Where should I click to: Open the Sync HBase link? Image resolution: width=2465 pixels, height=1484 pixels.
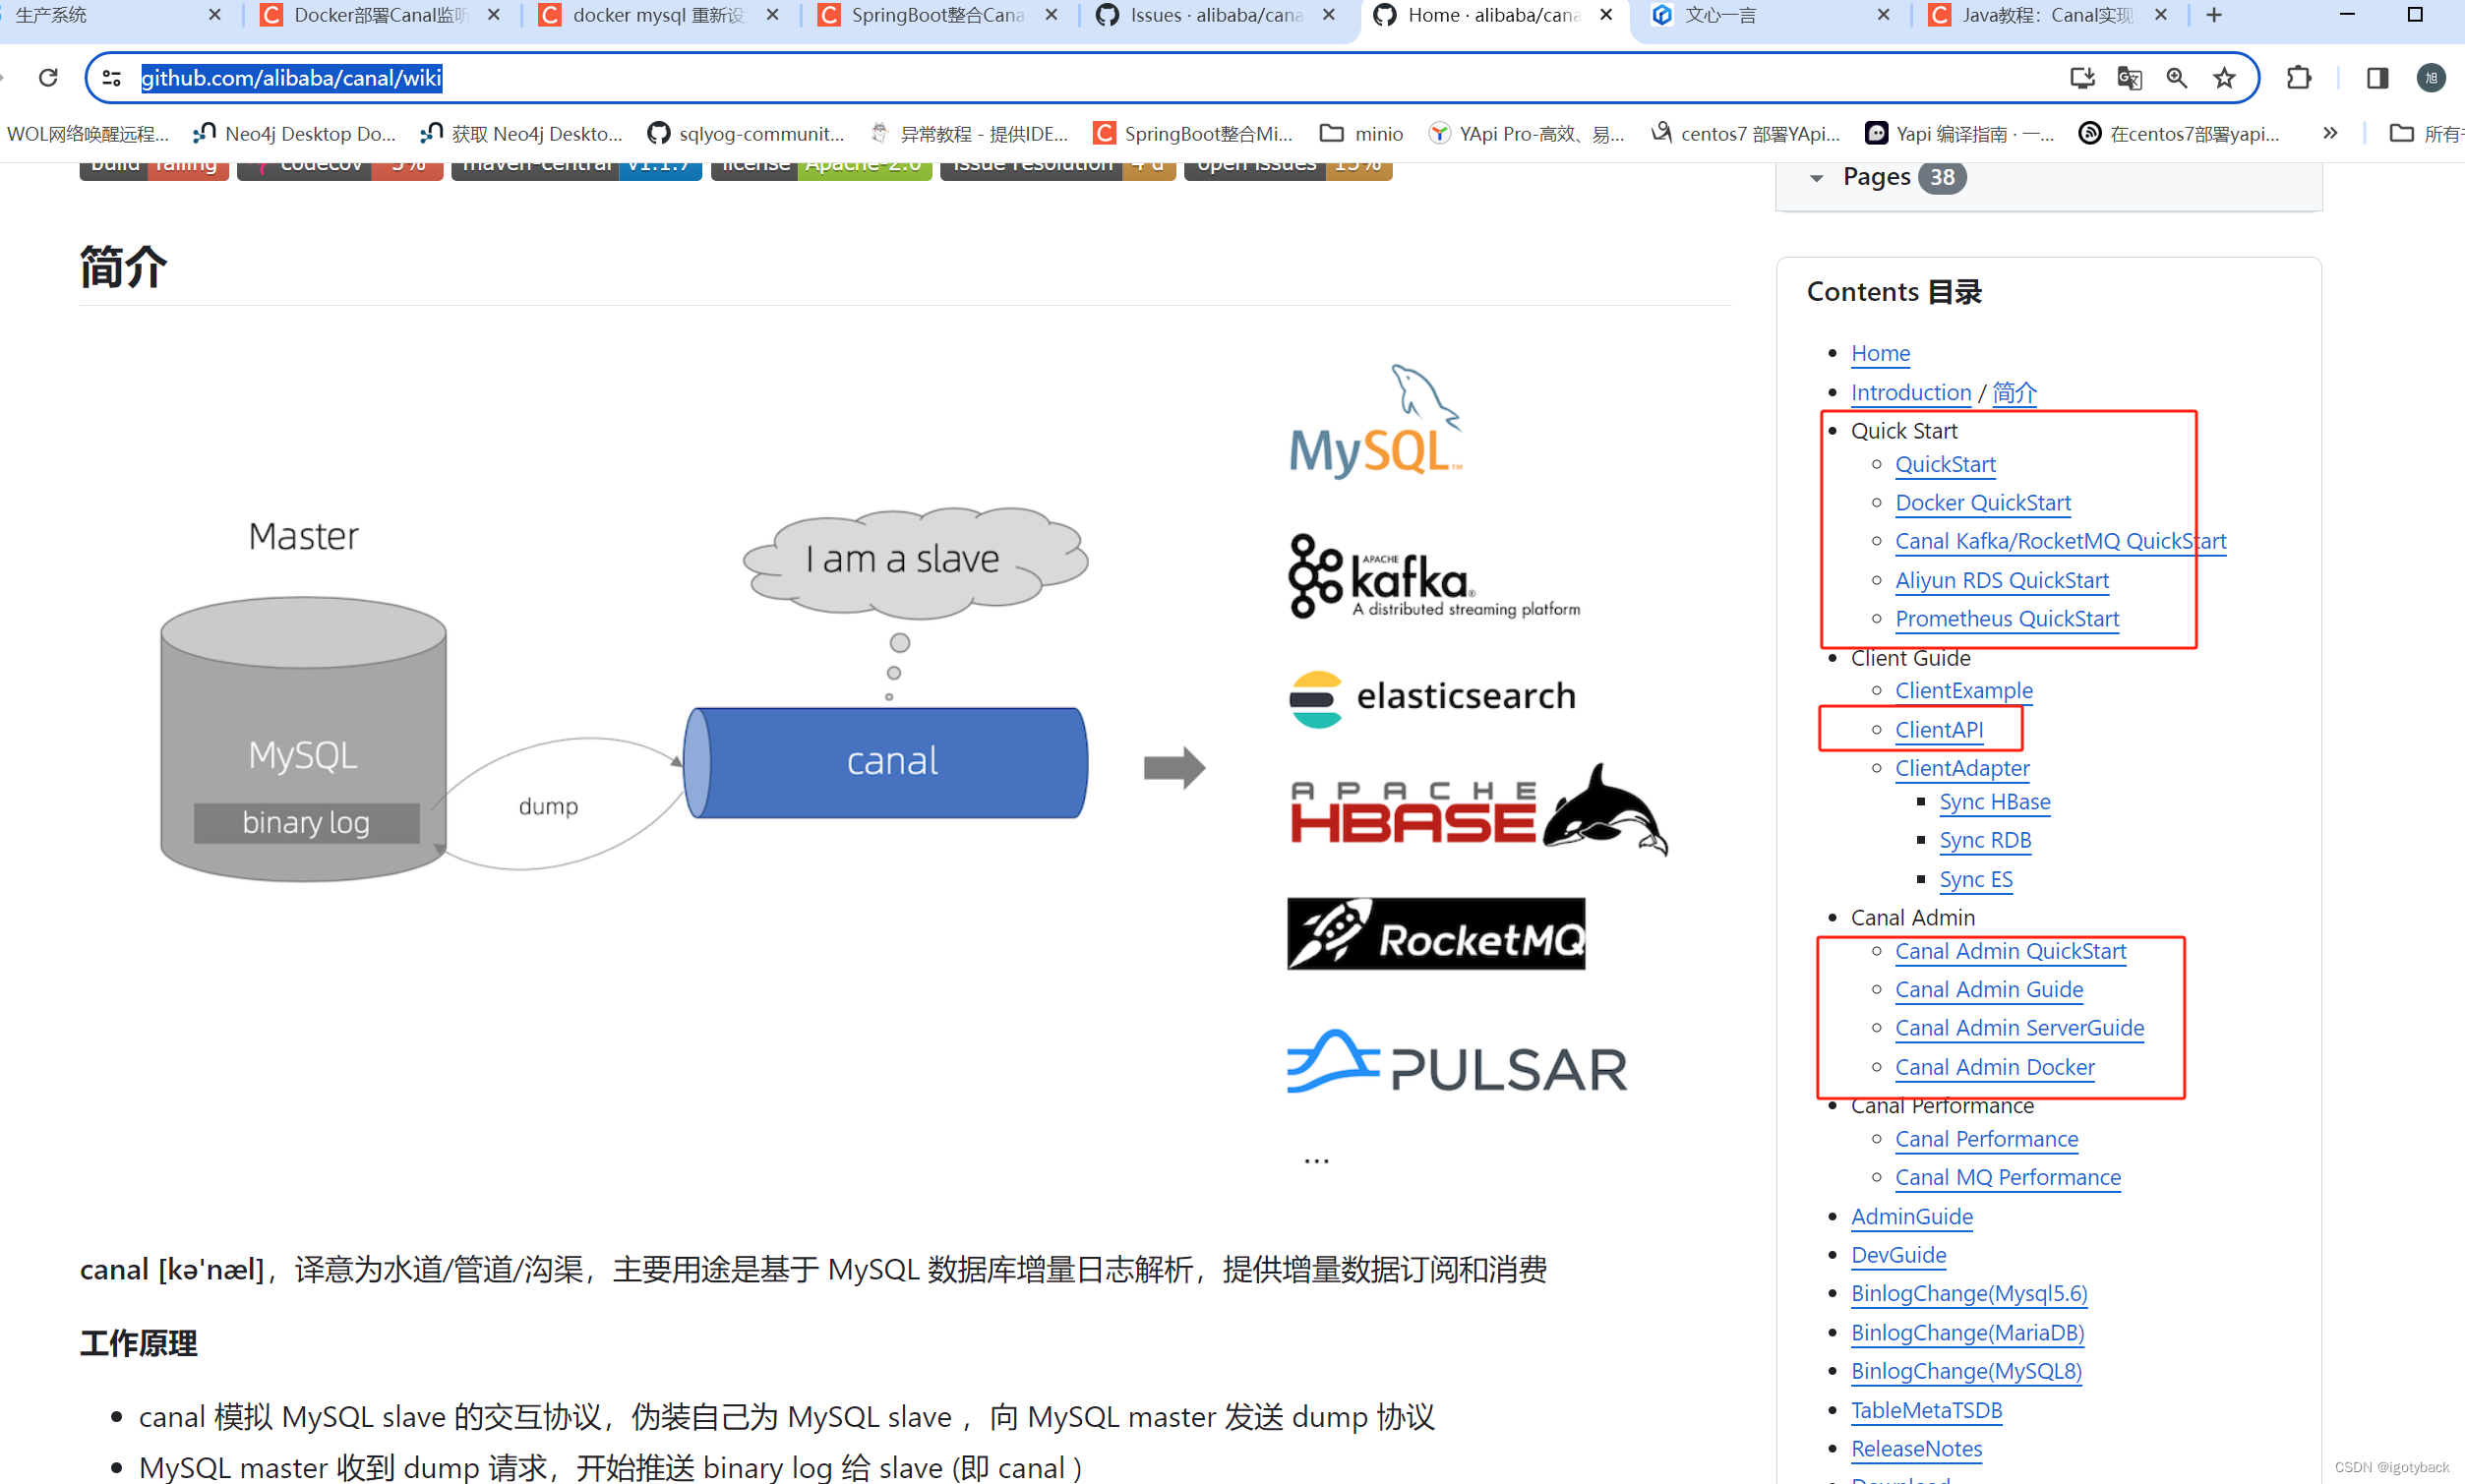coord(1995,801)
